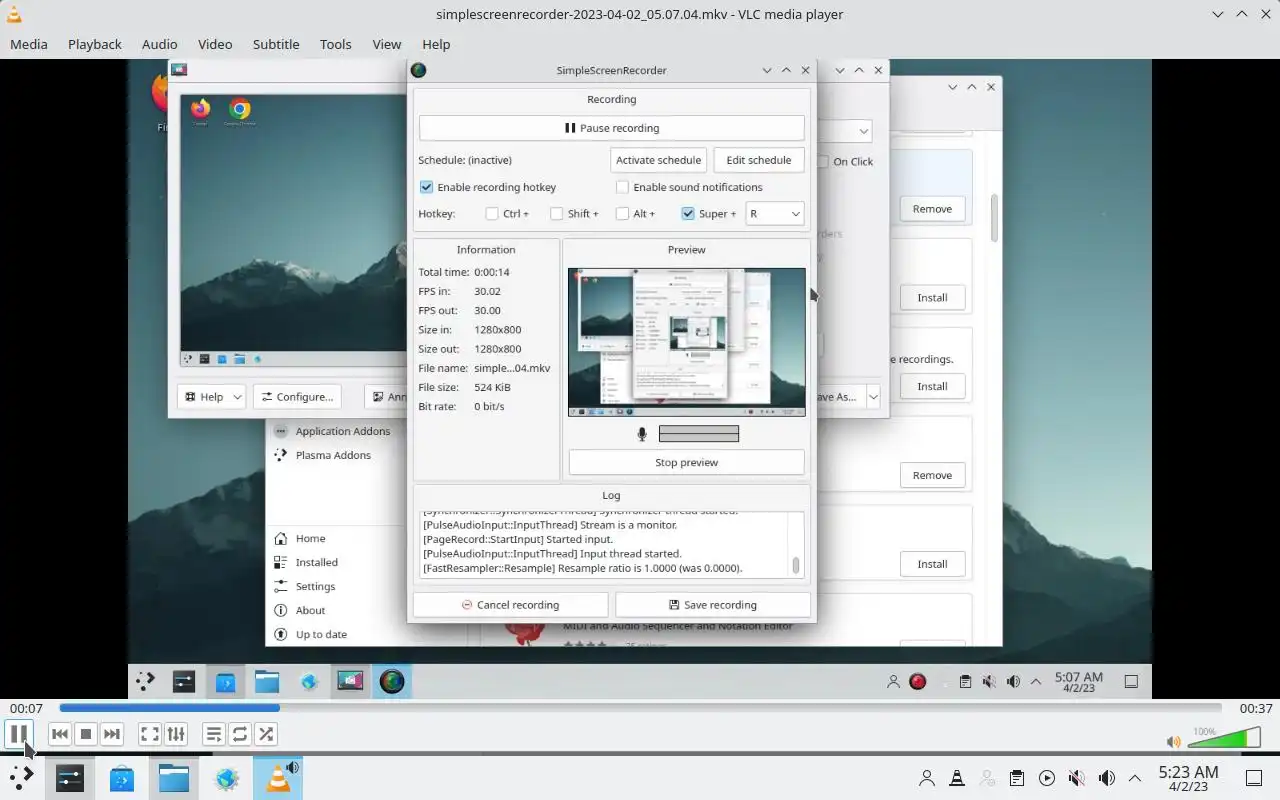
Task: Click Activate schedule in the recorded window
Action: coord(658,160)
